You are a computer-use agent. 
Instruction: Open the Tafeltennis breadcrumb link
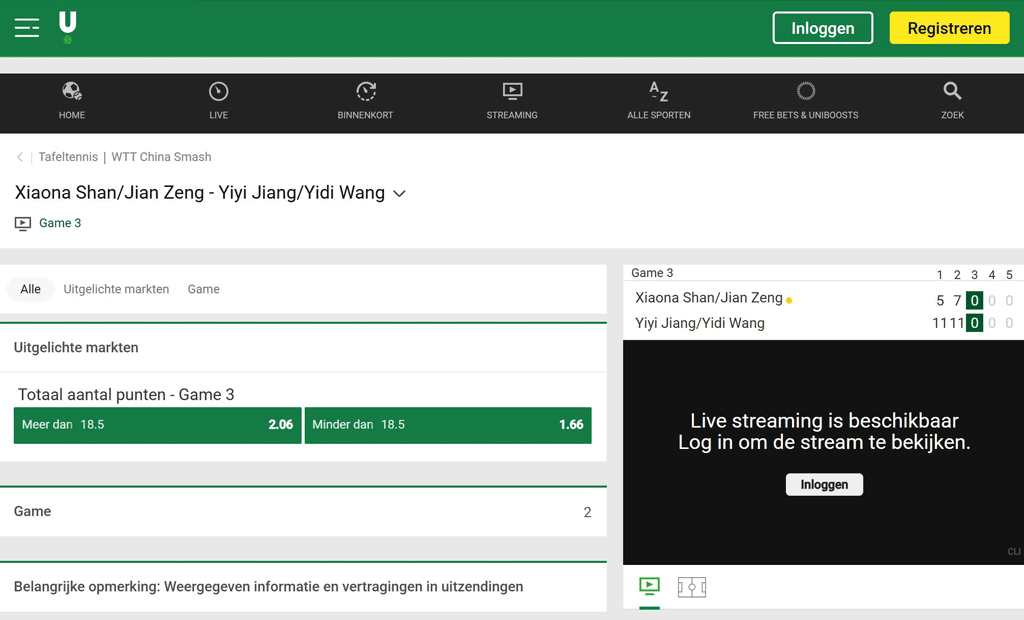tap(68, 157)
